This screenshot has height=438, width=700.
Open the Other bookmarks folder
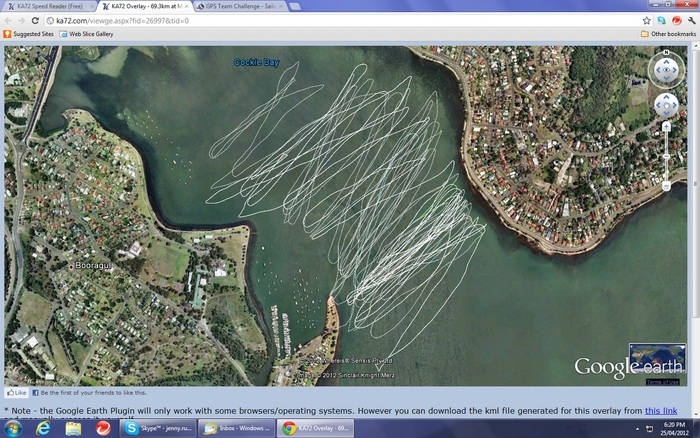coord(668,34)
